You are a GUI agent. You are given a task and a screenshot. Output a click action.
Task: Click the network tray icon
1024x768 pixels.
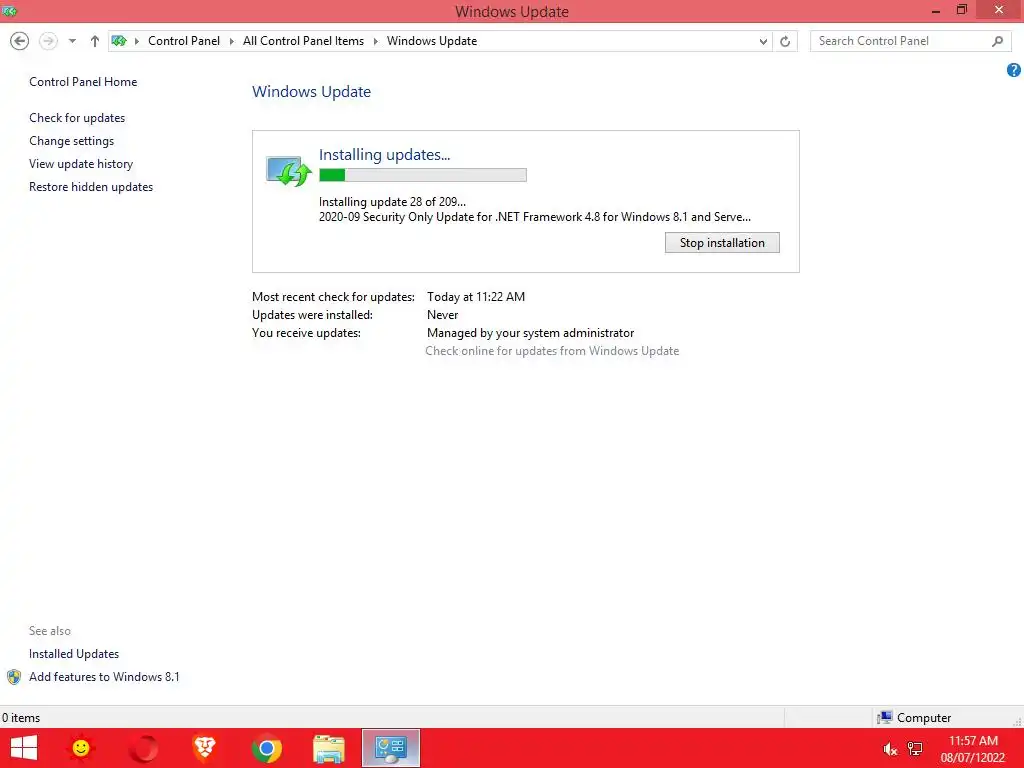click(x=916, y=749)
